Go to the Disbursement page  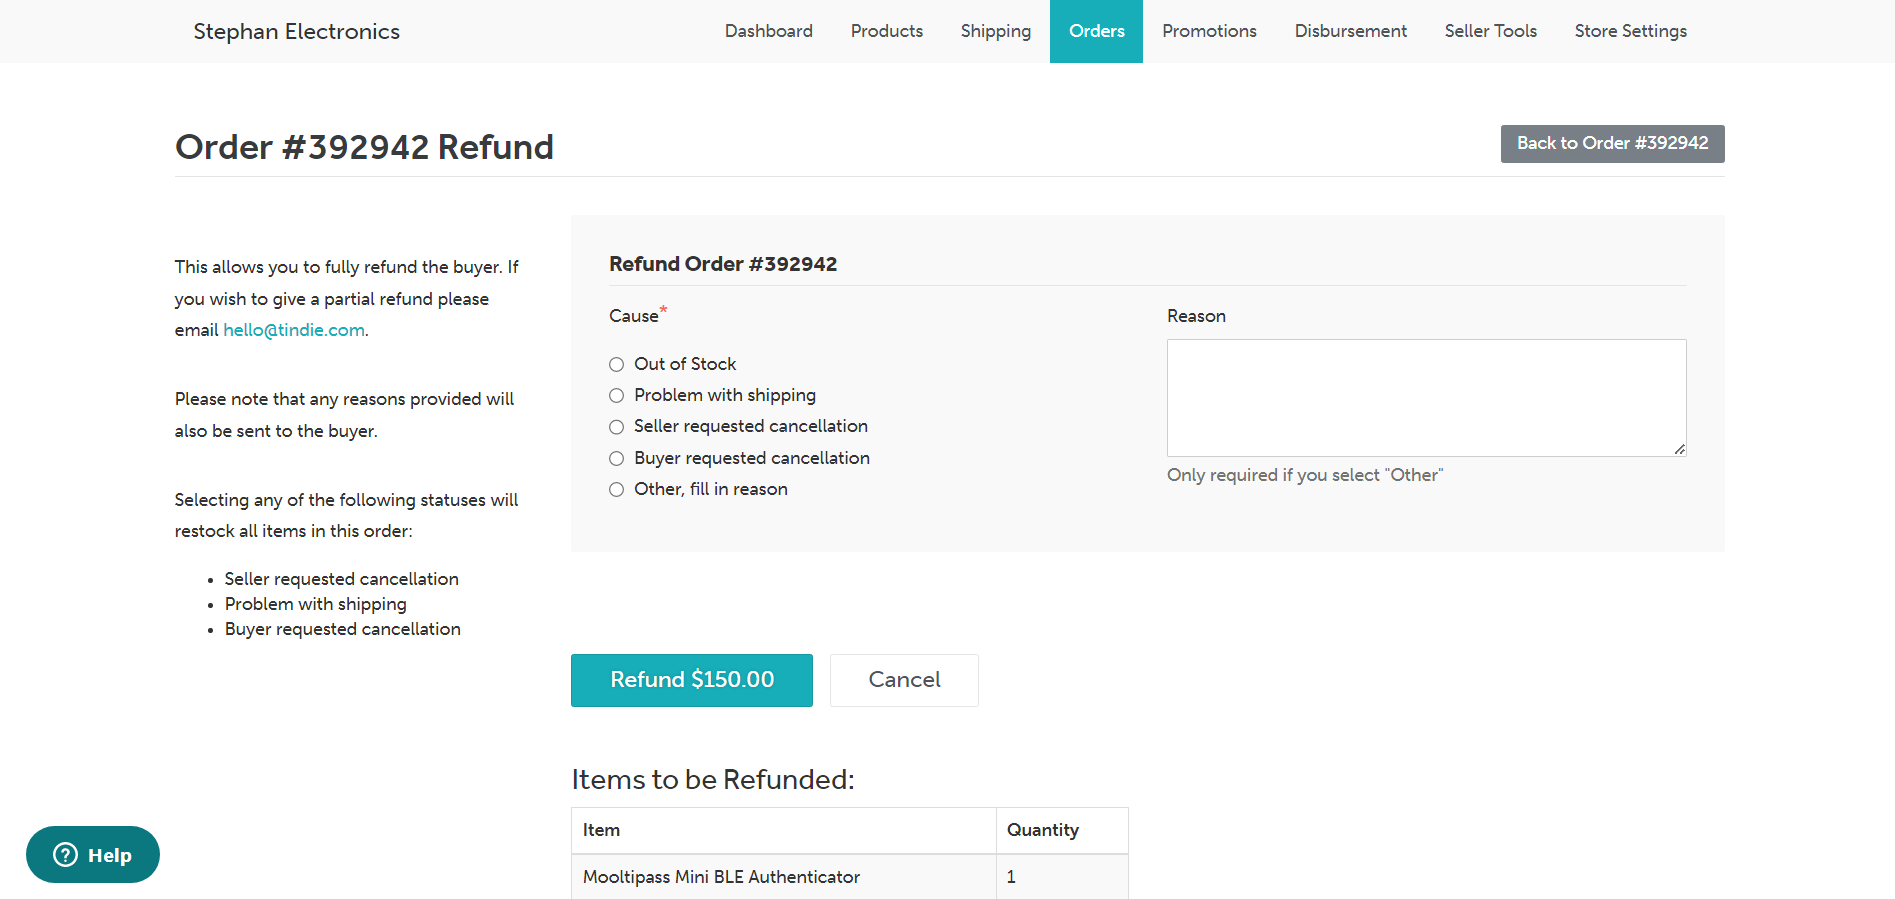click(1350, 31)
